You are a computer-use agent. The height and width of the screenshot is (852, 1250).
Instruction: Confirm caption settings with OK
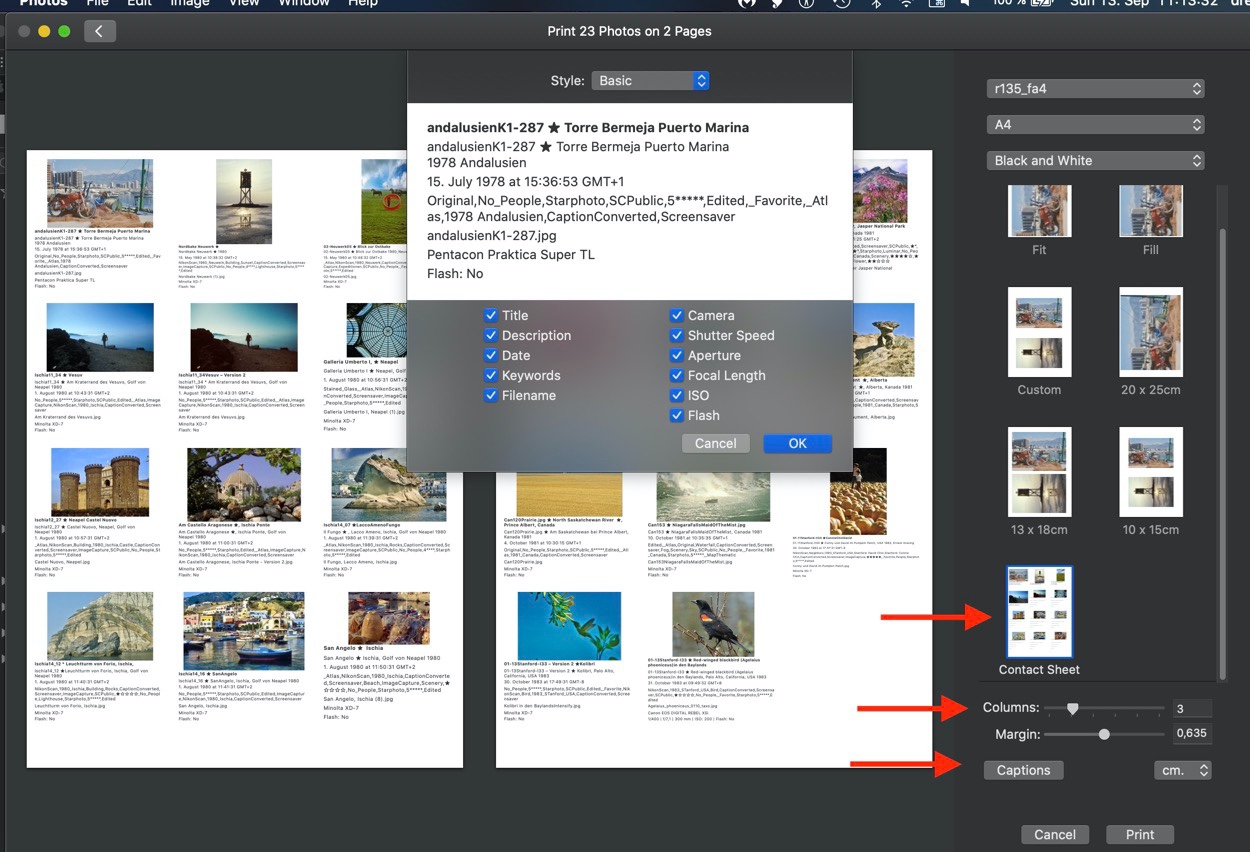tap(797, 443)
